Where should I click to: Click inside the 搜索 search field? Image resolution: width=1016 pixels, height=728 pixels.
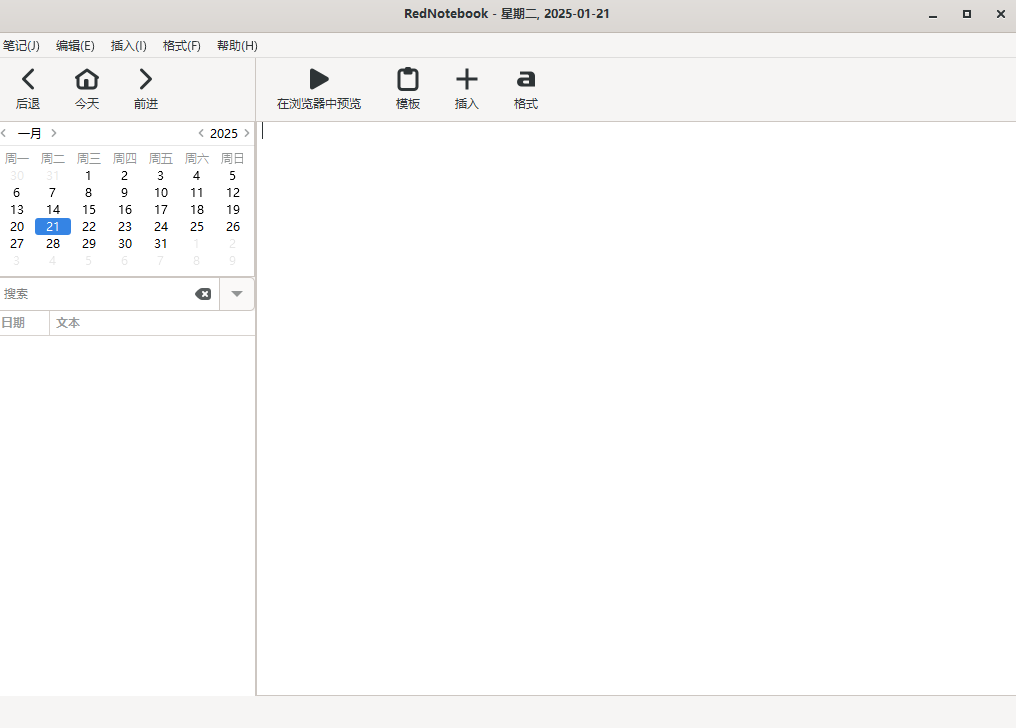point(95,294)
